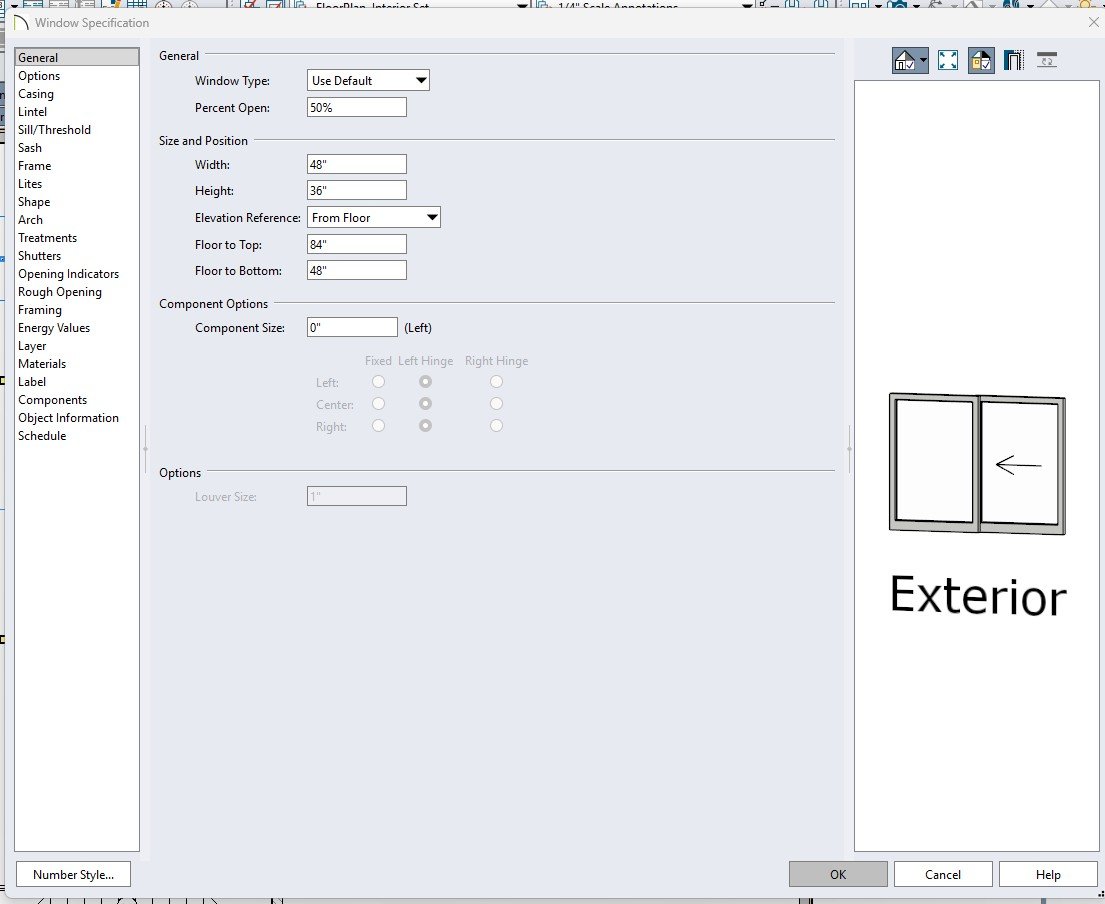Click the Percent Open input field
Screen dimensions: 1105x904
click(x=356, y=108)
